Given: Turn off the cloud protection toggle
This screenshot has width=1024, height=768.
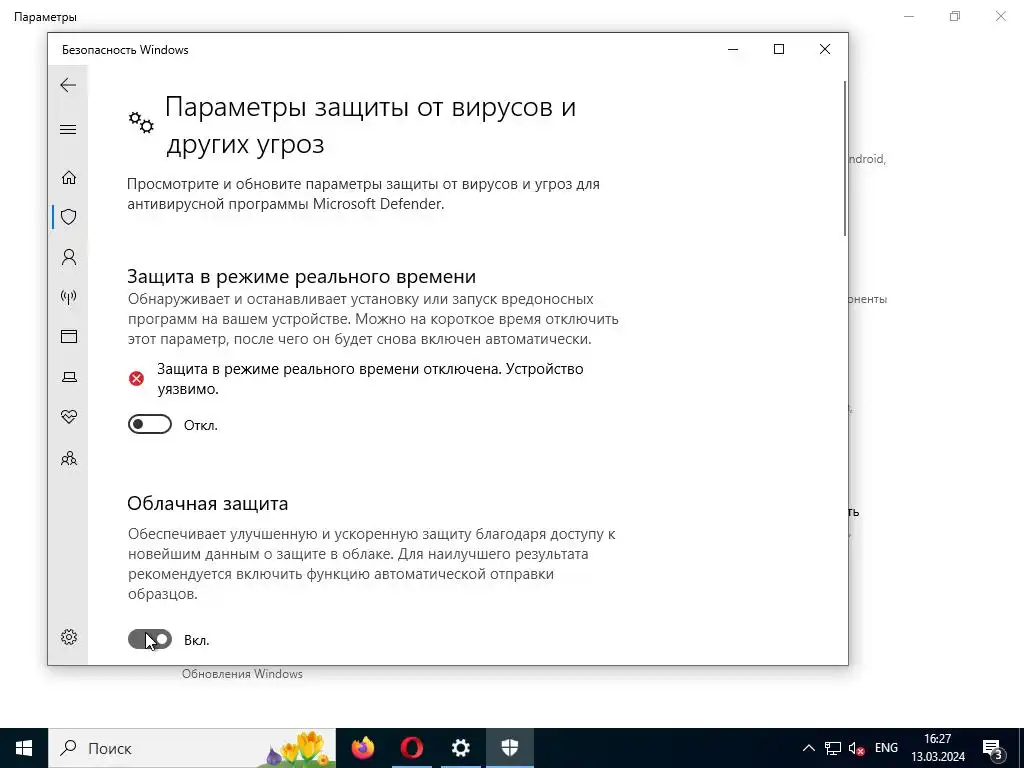Looking at the screenshot, I should 150,639.
